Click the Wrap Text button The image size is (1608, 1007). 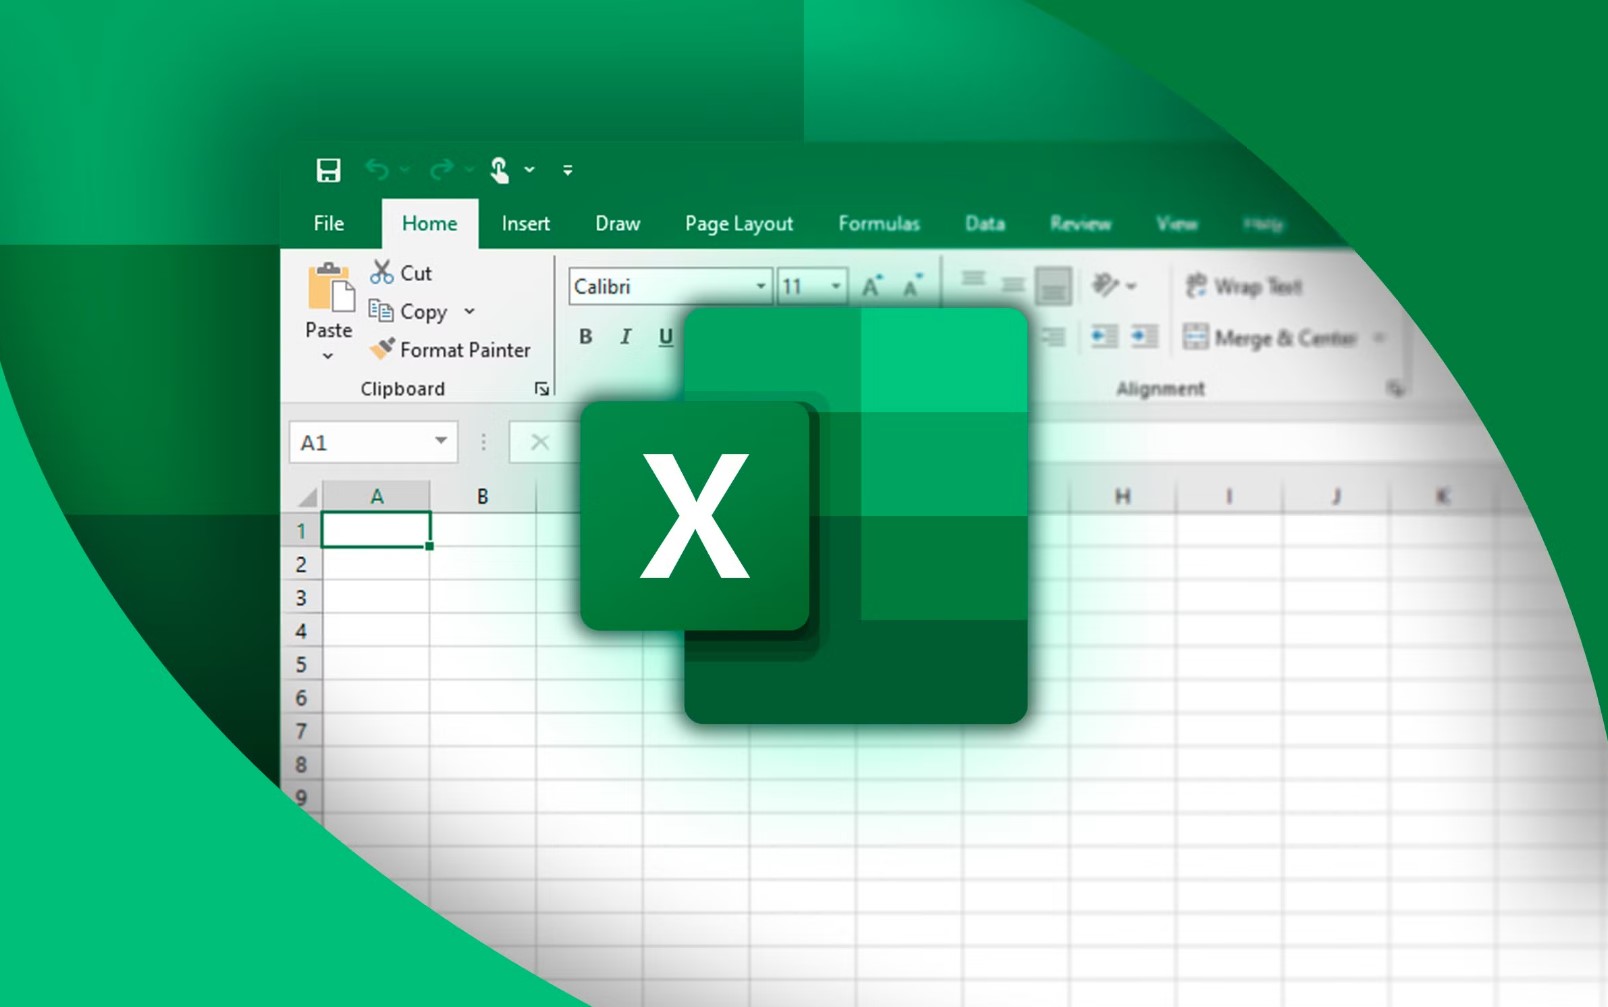[x=1244, y=287]
